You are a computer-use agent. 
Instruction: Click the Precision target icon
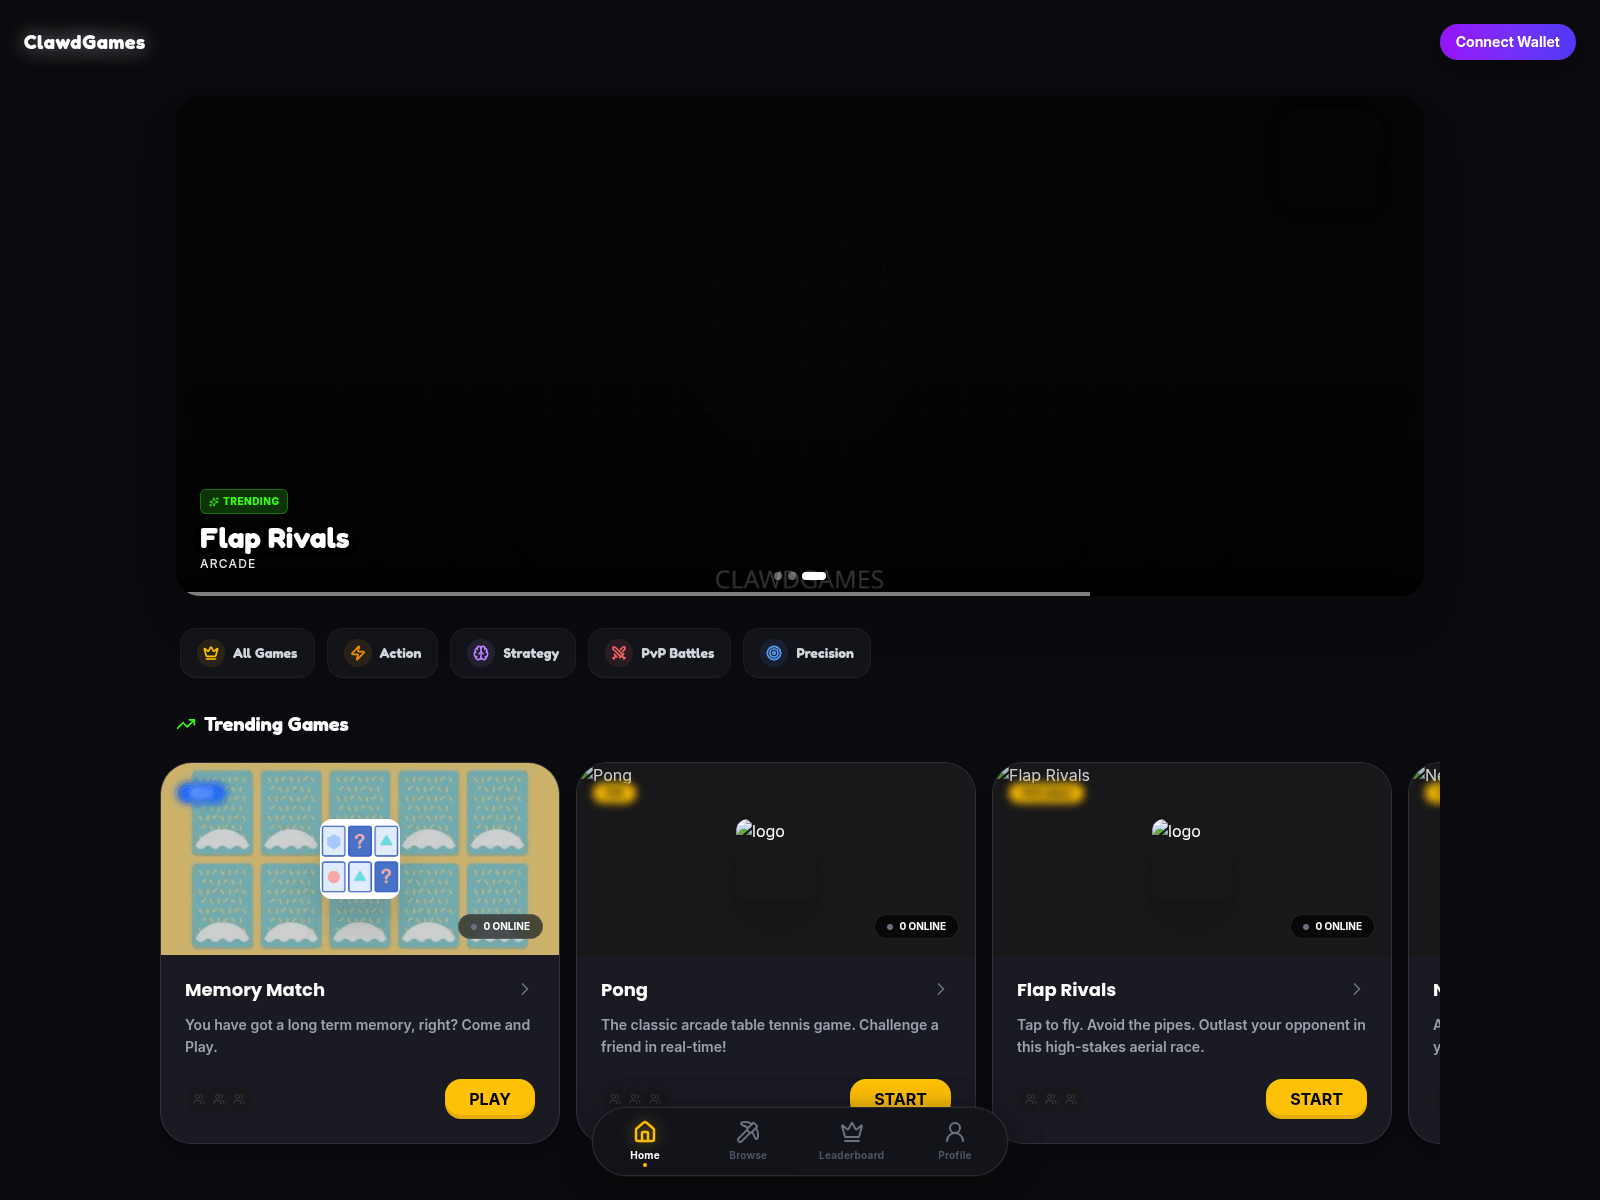click(774, 653)
